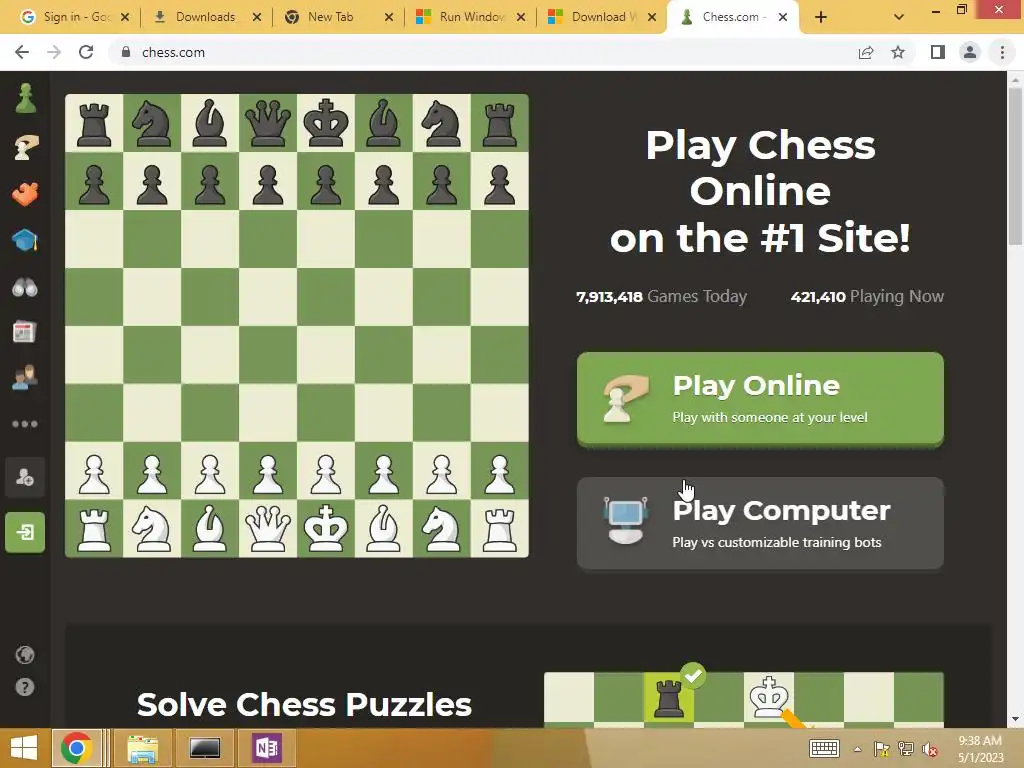The width and height of the screenshot is (1024, 768).
Task: Open the Chrome profile avatar icon
Action: (x=970, y=52)
